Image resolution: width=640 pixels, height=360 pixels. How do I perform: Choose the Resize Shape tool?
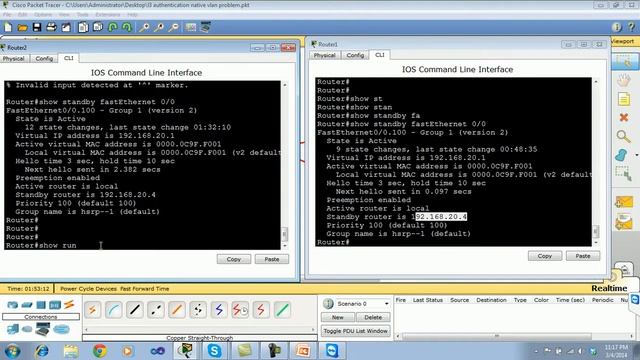tap(624, 174)
